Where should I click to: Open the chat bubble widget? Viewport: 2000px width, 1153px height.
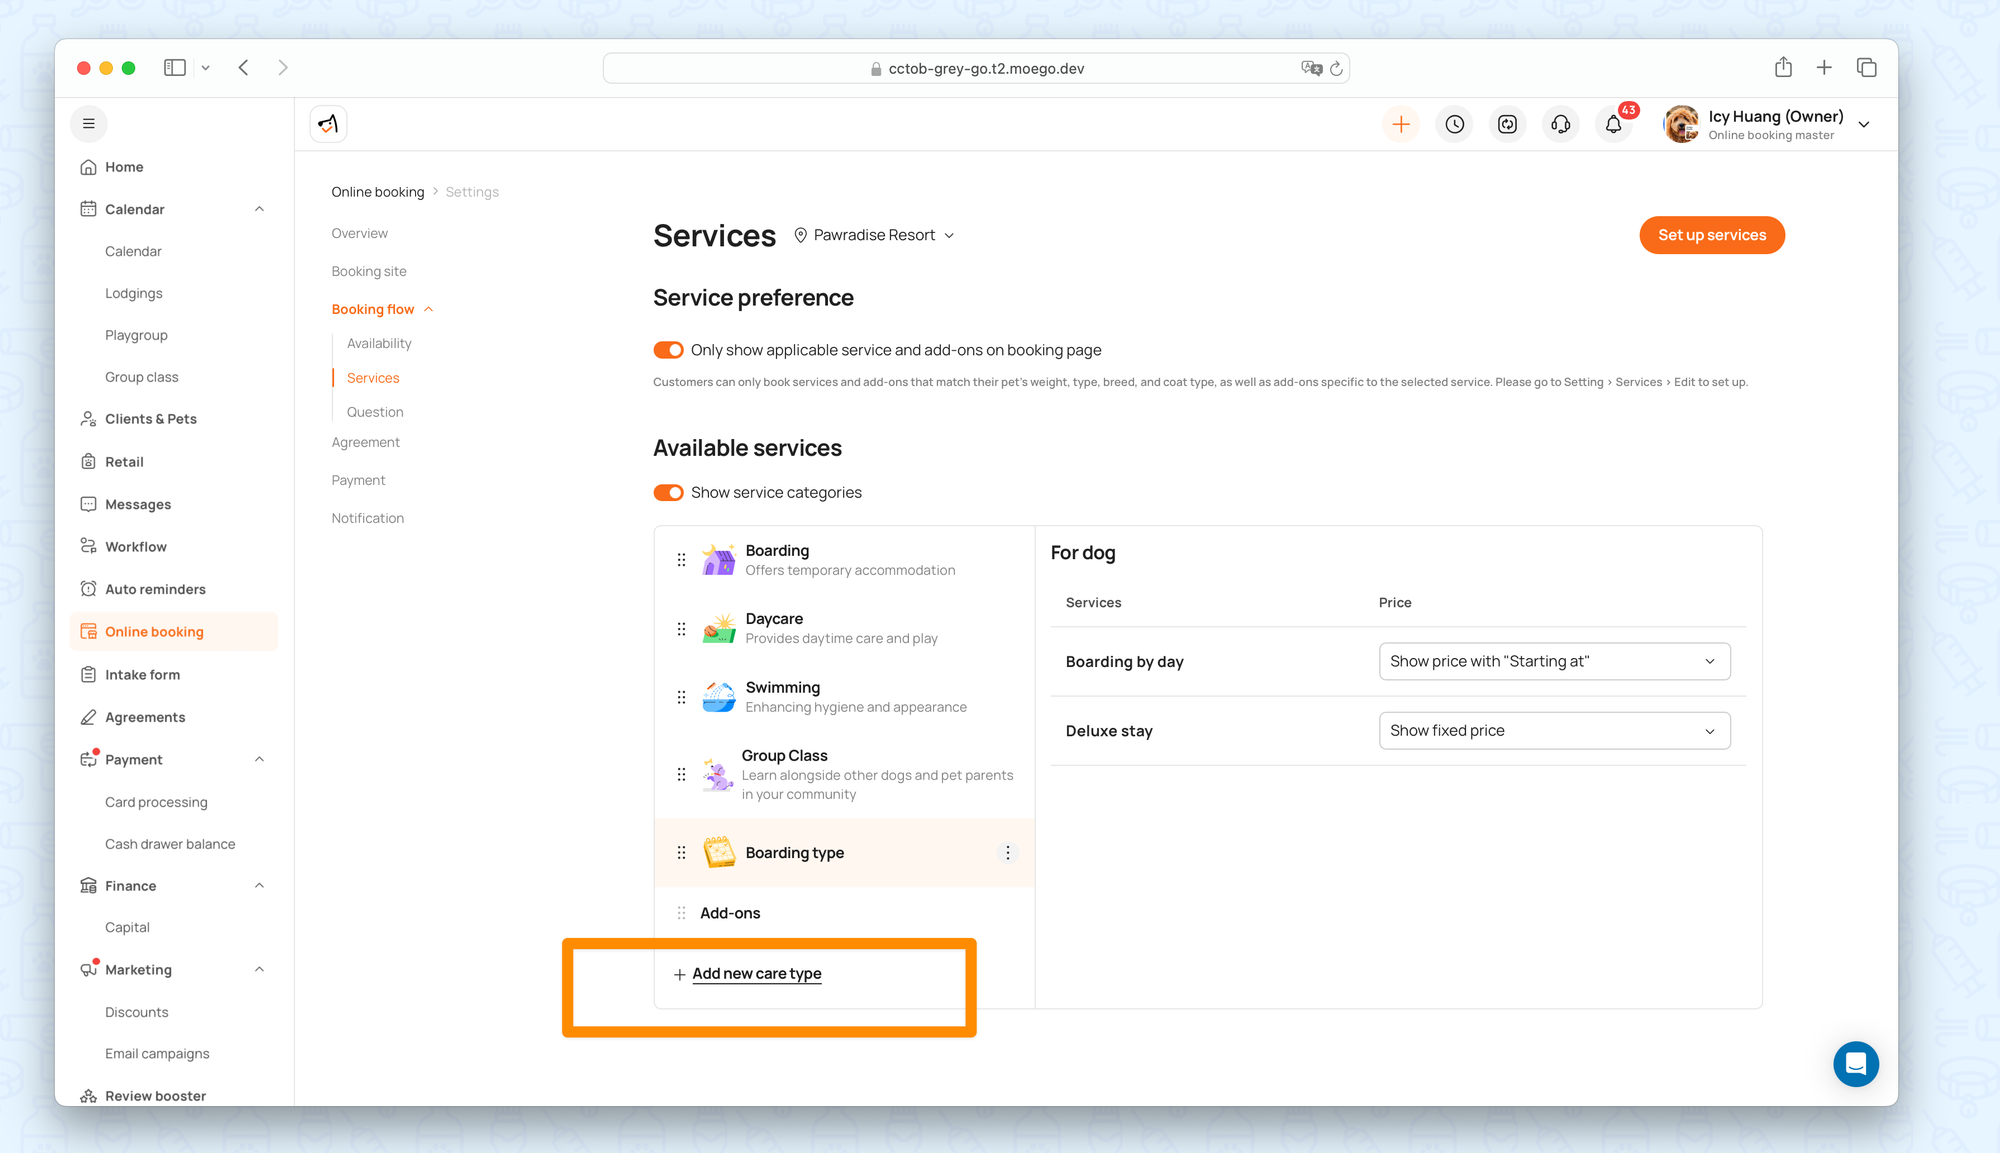pyautogui.click(x=1855, y=1063)
